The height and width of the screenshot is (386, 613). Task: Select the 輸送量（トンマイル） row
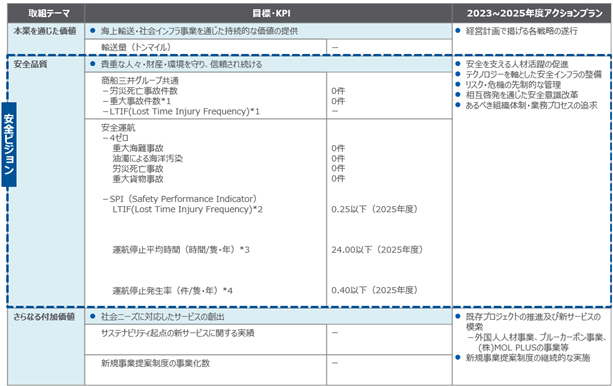tap(268, 47)
